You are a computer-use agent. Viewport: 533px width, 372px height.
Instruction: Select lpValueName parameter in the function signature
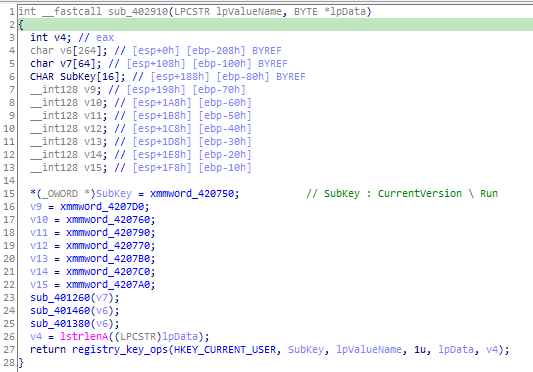pyautogui.click(x=249, y=12)
